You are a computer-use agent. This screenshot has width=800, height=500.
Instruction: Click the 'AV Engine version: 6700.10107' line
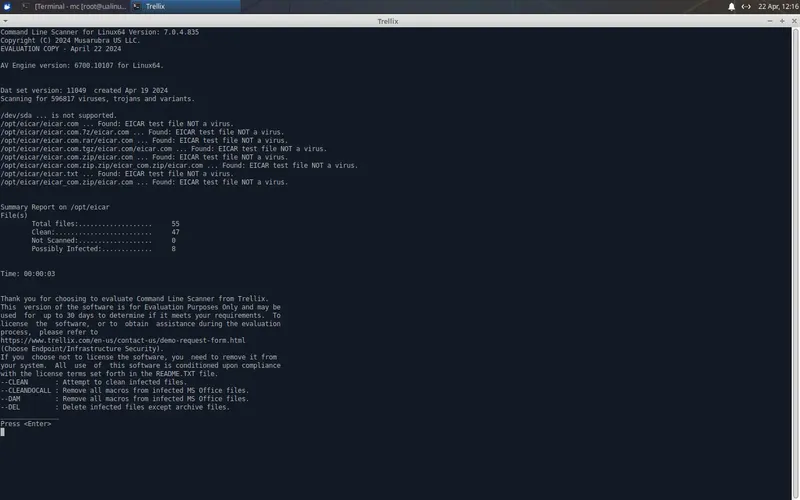[x=82, y=65]
